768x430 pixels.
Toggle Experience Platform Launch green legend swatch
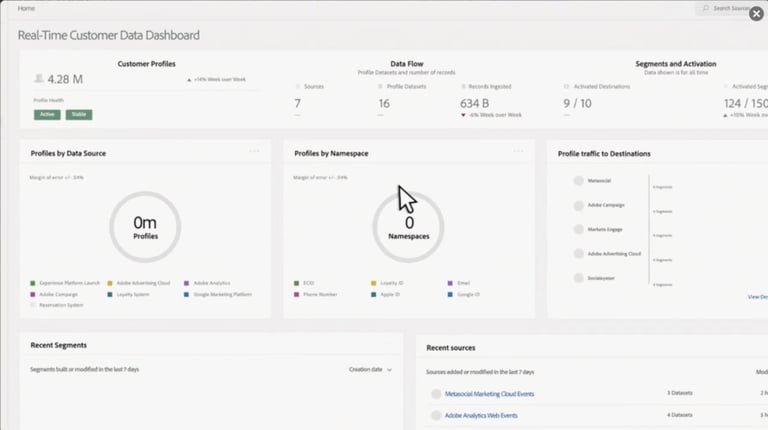pyautogui.click(x=33, y=283)
